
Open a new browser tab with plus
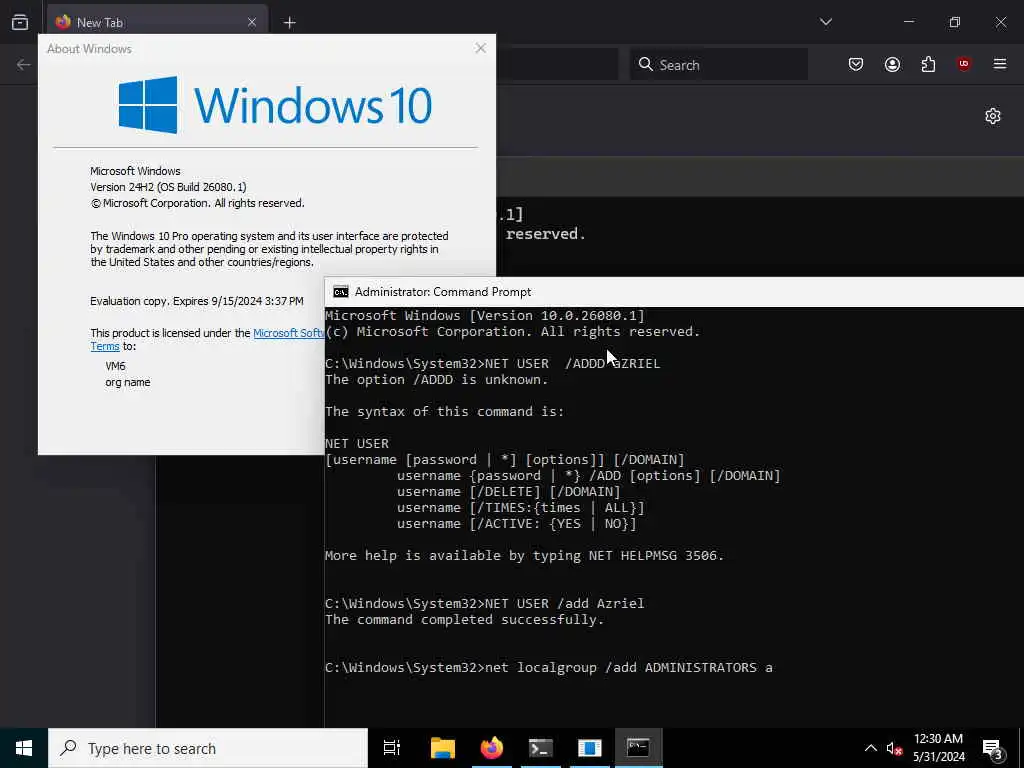click(x=289, y=23)
